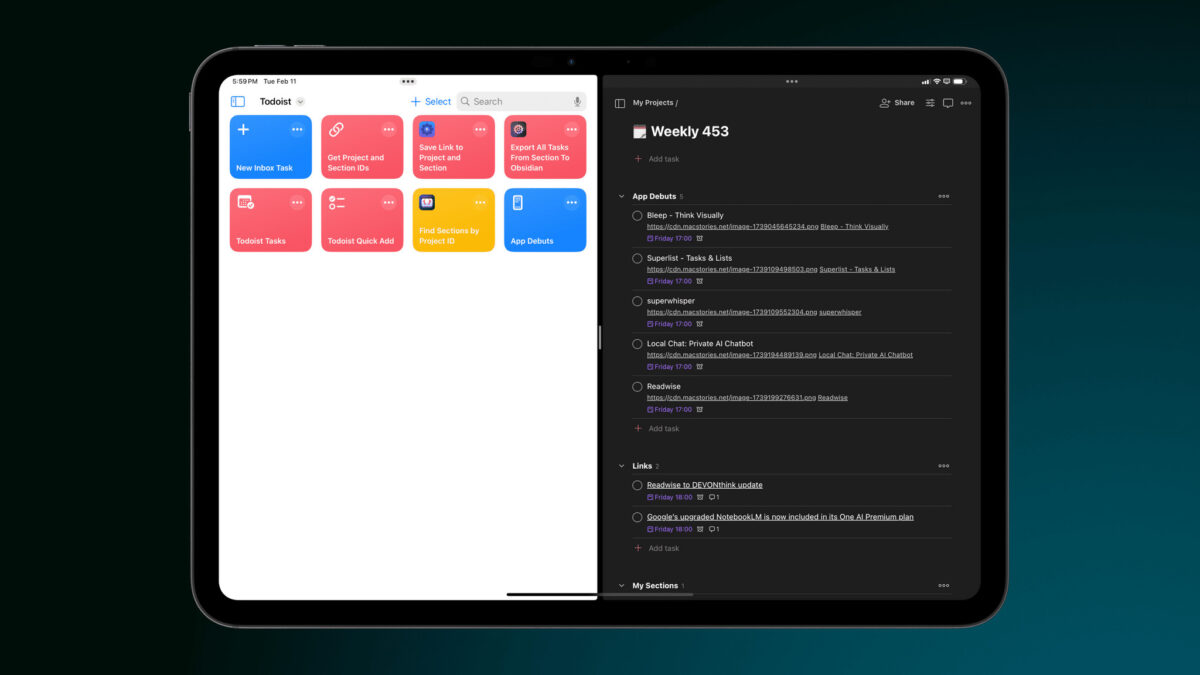Open the comments icon in Todoist header
Image resolution: width=1200 pixels, height=675 pixels.
[x=948, y=103]
